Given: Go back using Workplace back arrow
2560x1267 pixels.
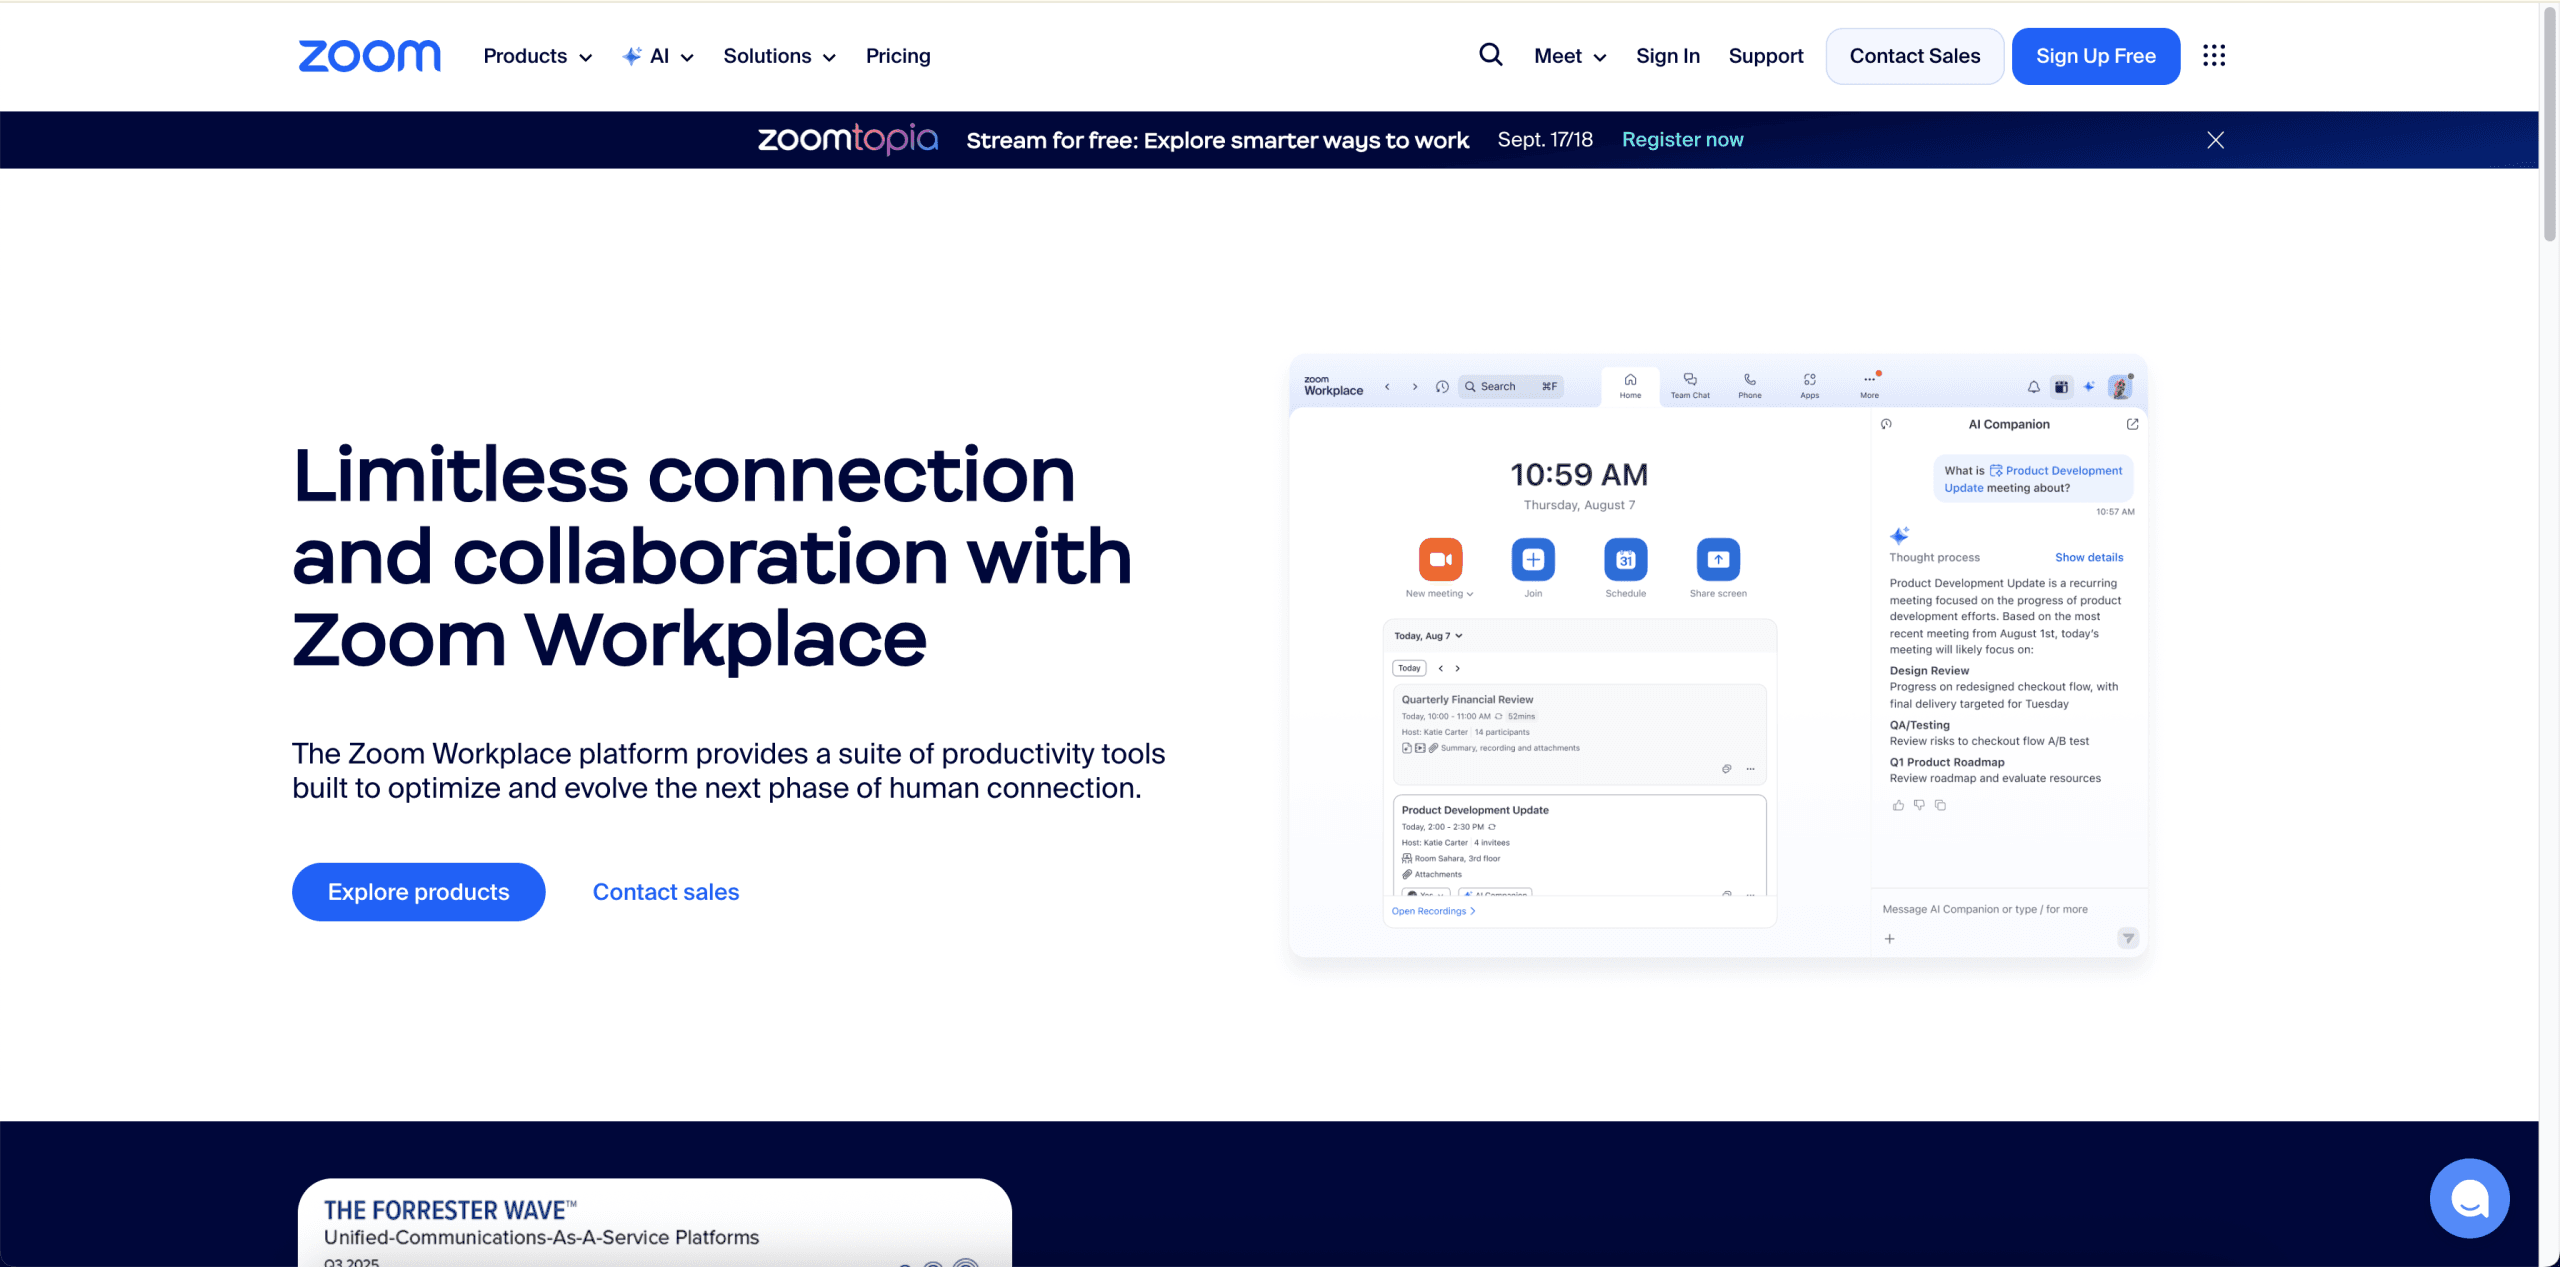Looking at the screenshot, I should coord(1387,387).
